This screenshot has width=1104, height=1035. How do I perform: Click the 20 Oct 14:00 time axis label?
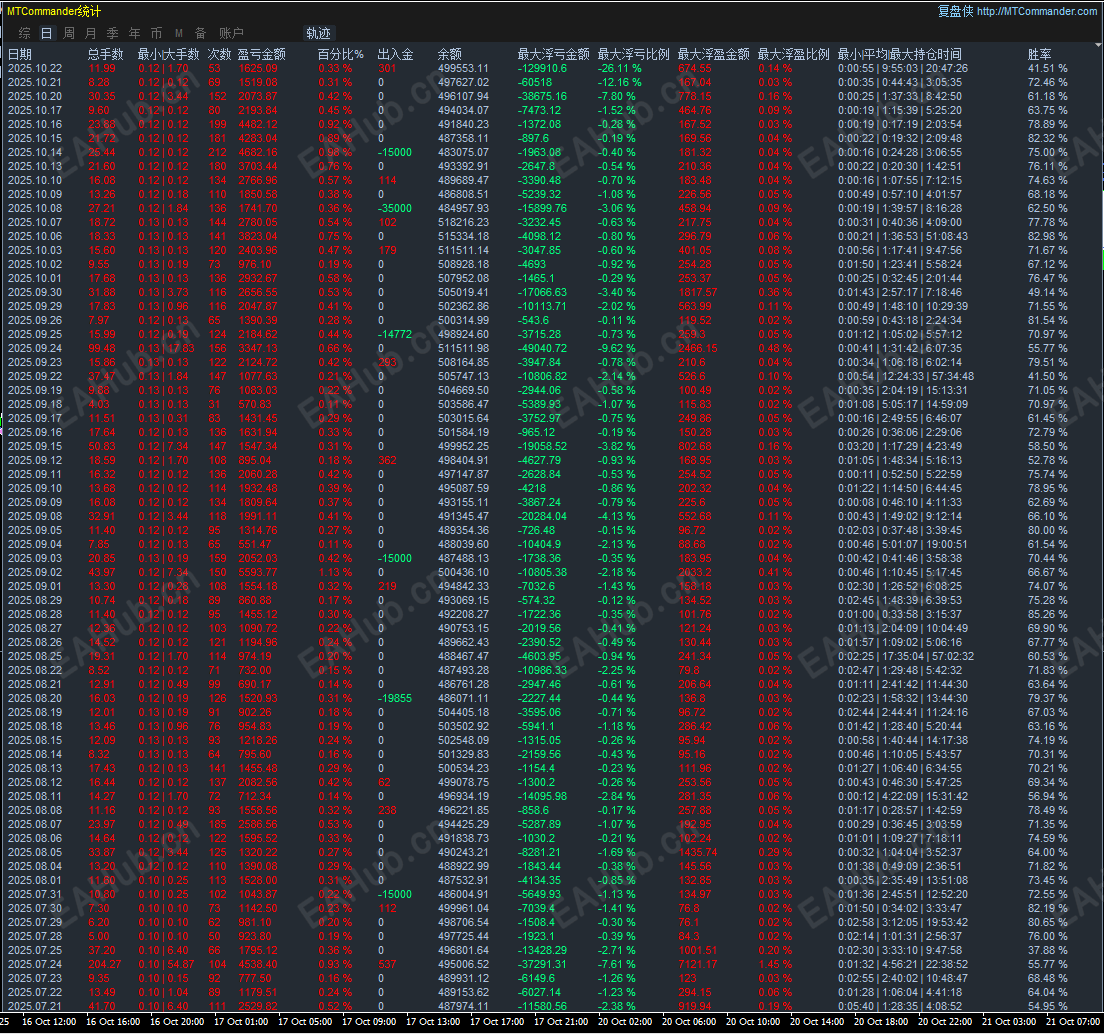817,1022
